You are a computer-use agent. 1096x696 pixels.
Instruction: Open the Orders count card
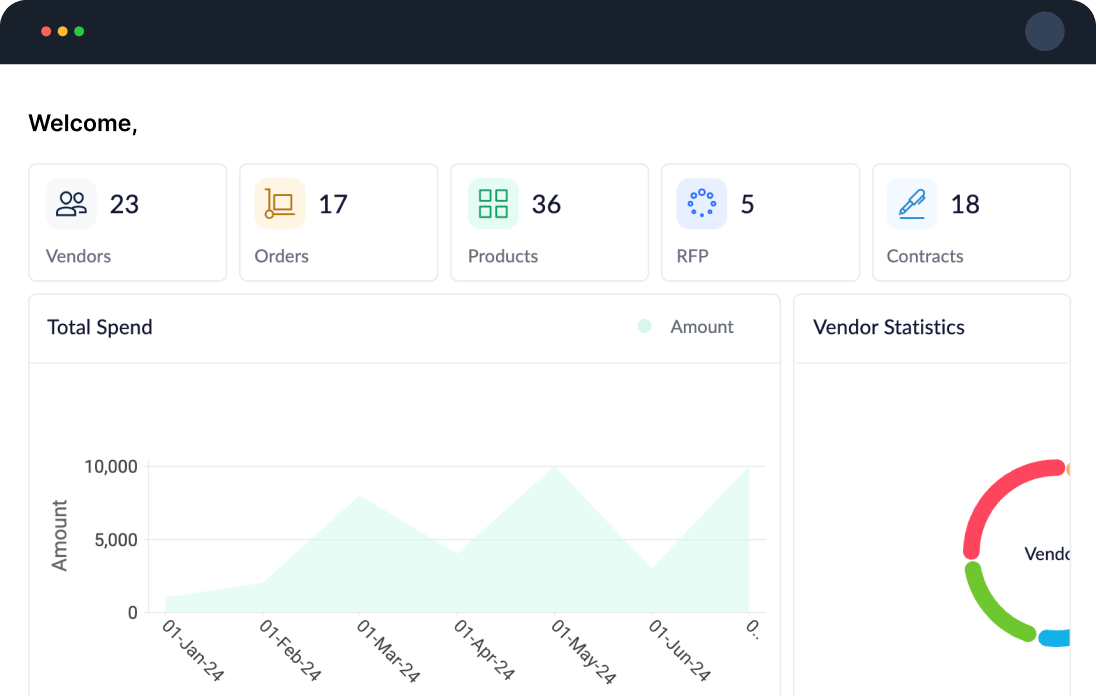click(338, 222)
